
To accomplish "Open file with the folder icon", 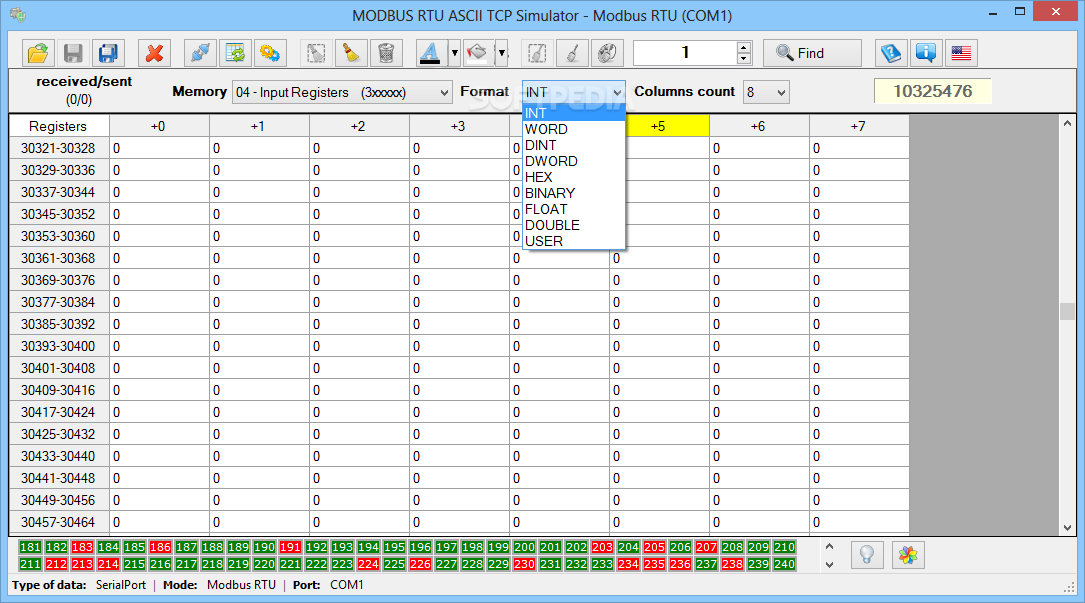I will coord(38,53).
